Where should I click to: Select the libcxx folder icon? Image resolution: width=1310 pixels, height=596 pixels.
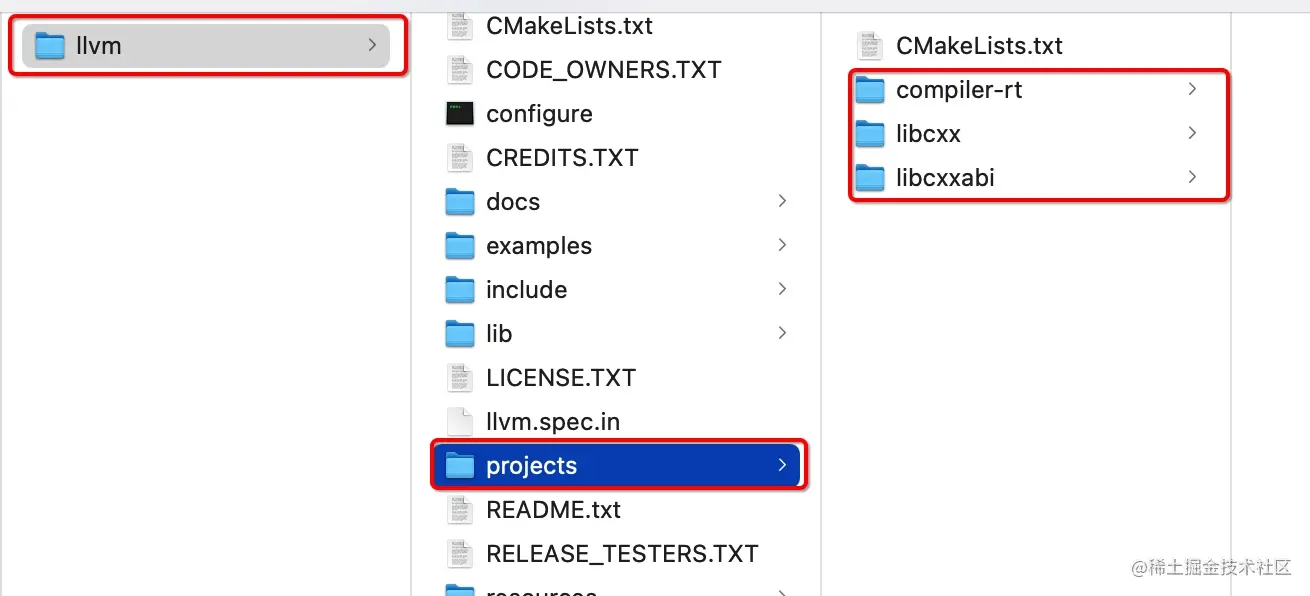pos(870,134)
